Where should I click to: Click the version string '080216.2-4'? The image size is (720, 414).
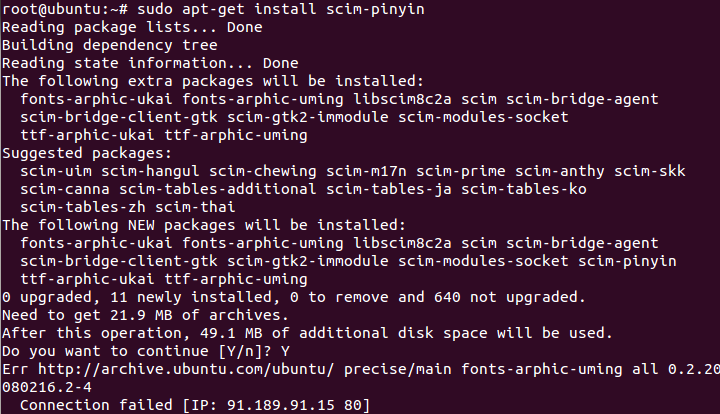[47, 387]
